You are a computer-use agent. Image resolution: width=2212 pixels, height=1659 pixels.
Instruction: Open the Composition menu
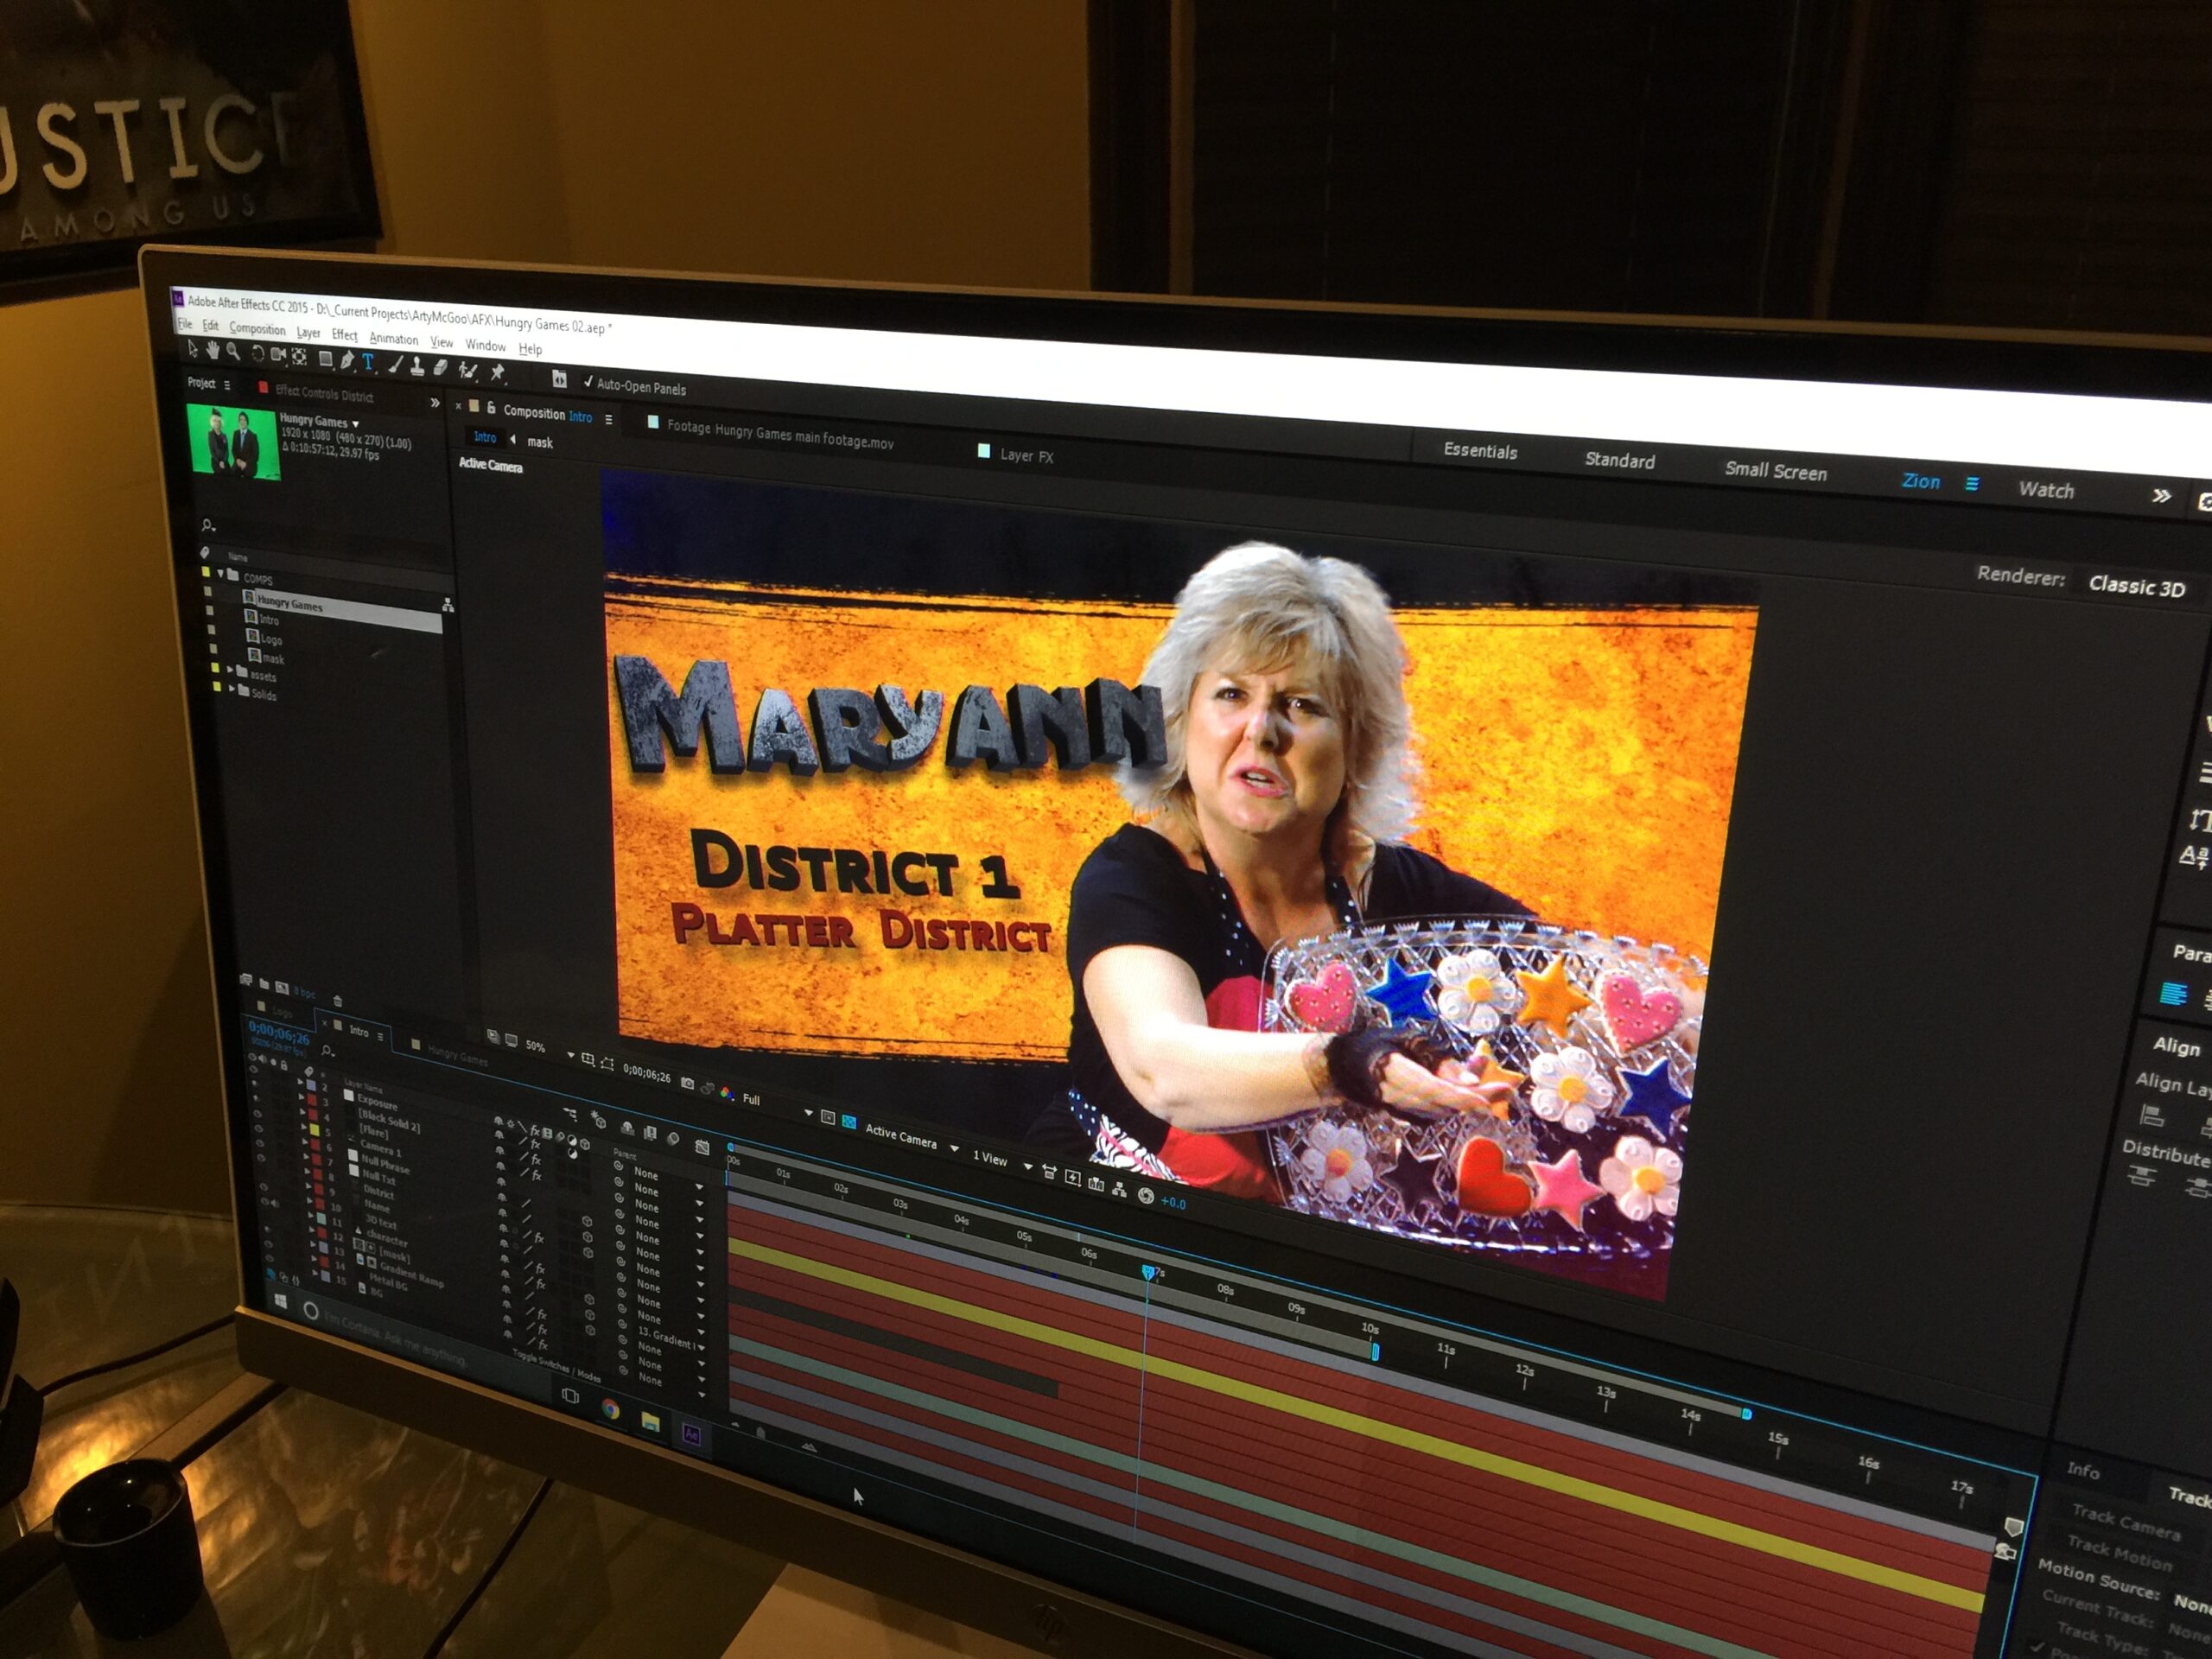click(x=257, y=329)
